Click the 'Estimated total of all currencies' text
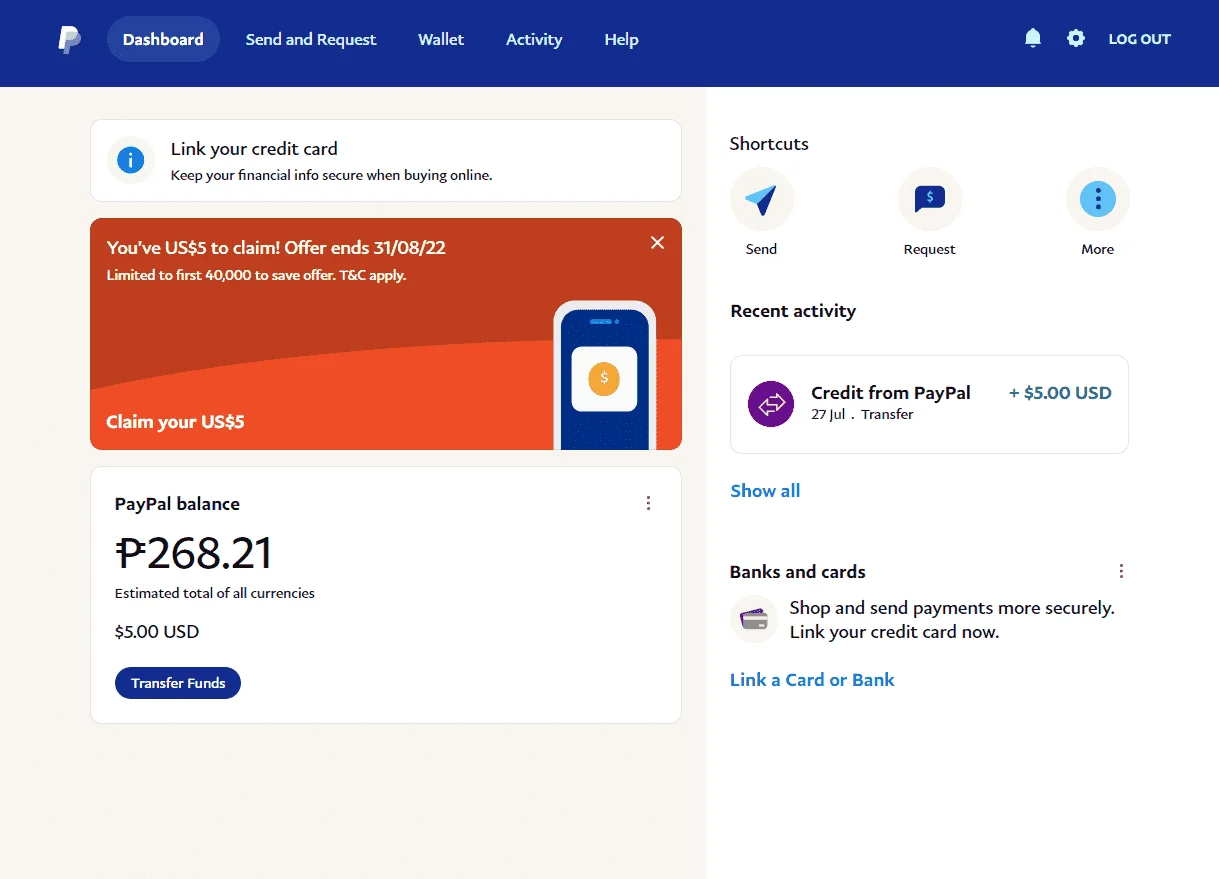Image resolution: width=1219 pixels, height=879 pixels. click(215, 593)
